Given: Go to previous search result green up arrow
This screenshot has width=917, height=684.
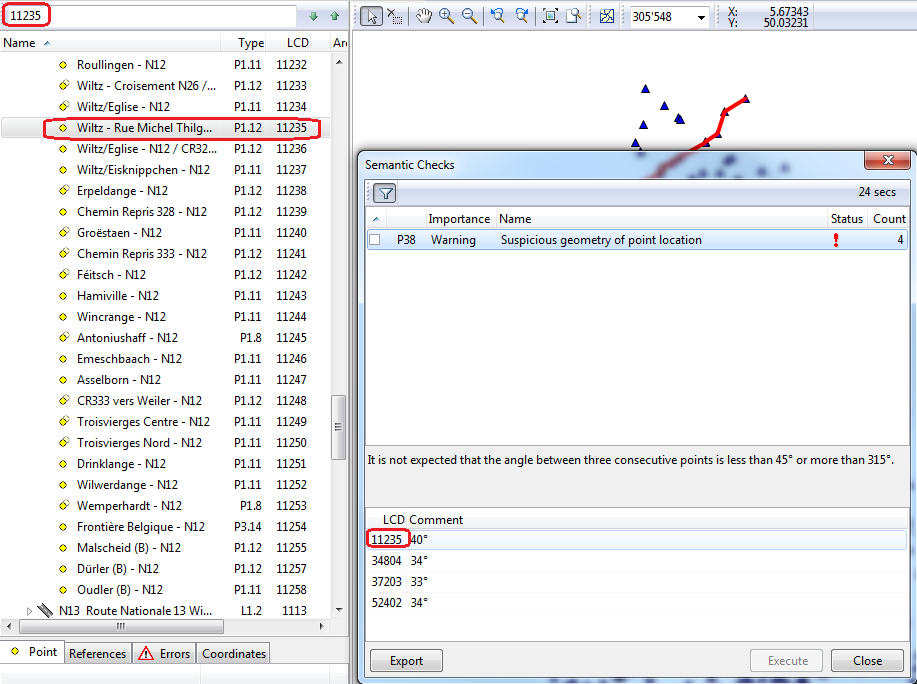Looking at the screenshot, I should [334, 16].
